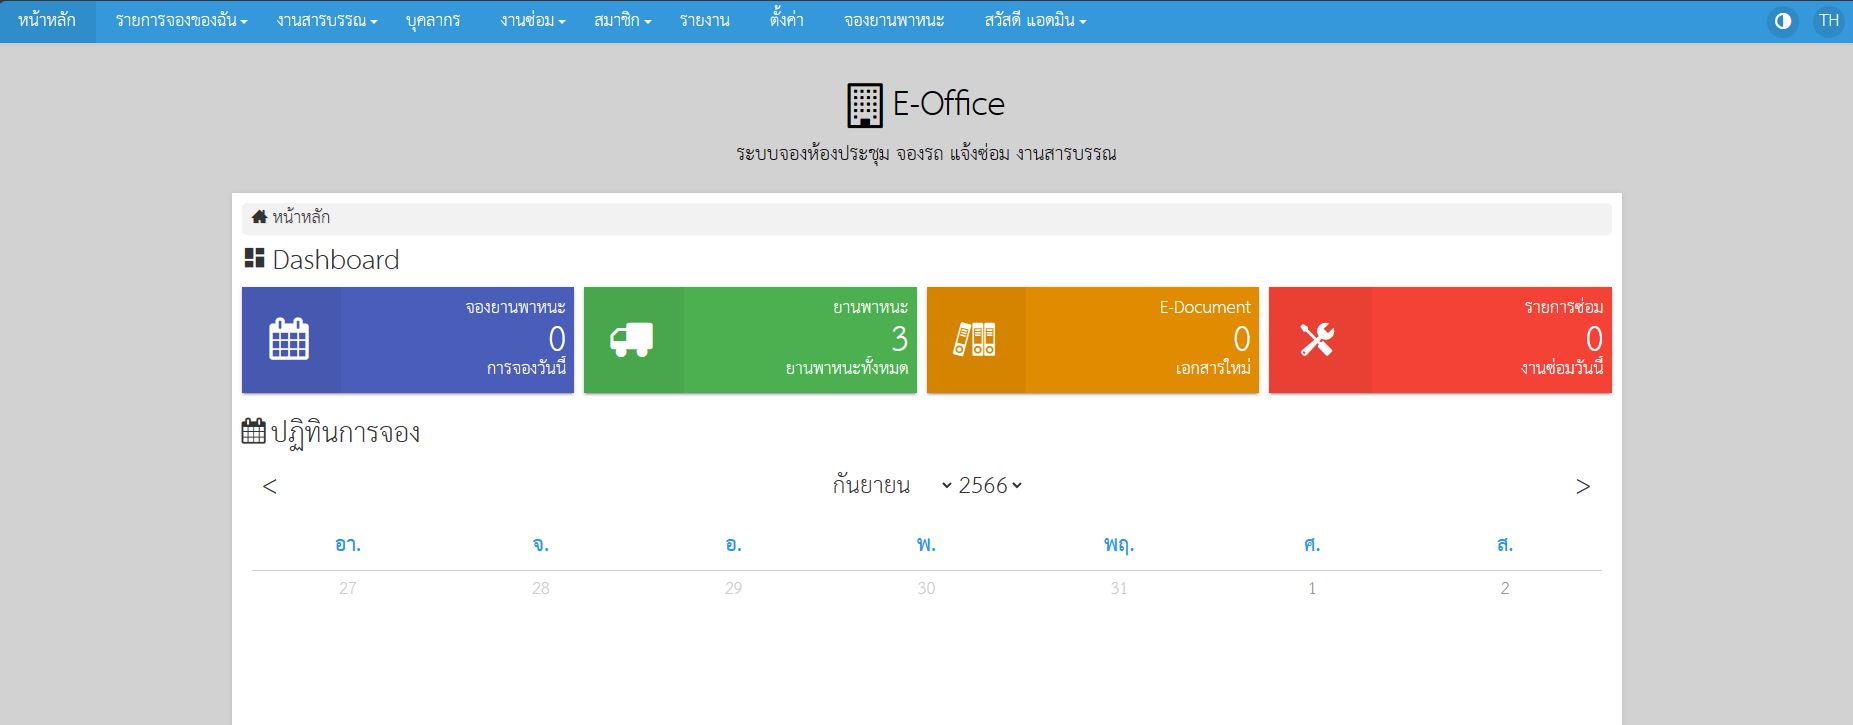Click the อ. weekday column header

[734, 545]
